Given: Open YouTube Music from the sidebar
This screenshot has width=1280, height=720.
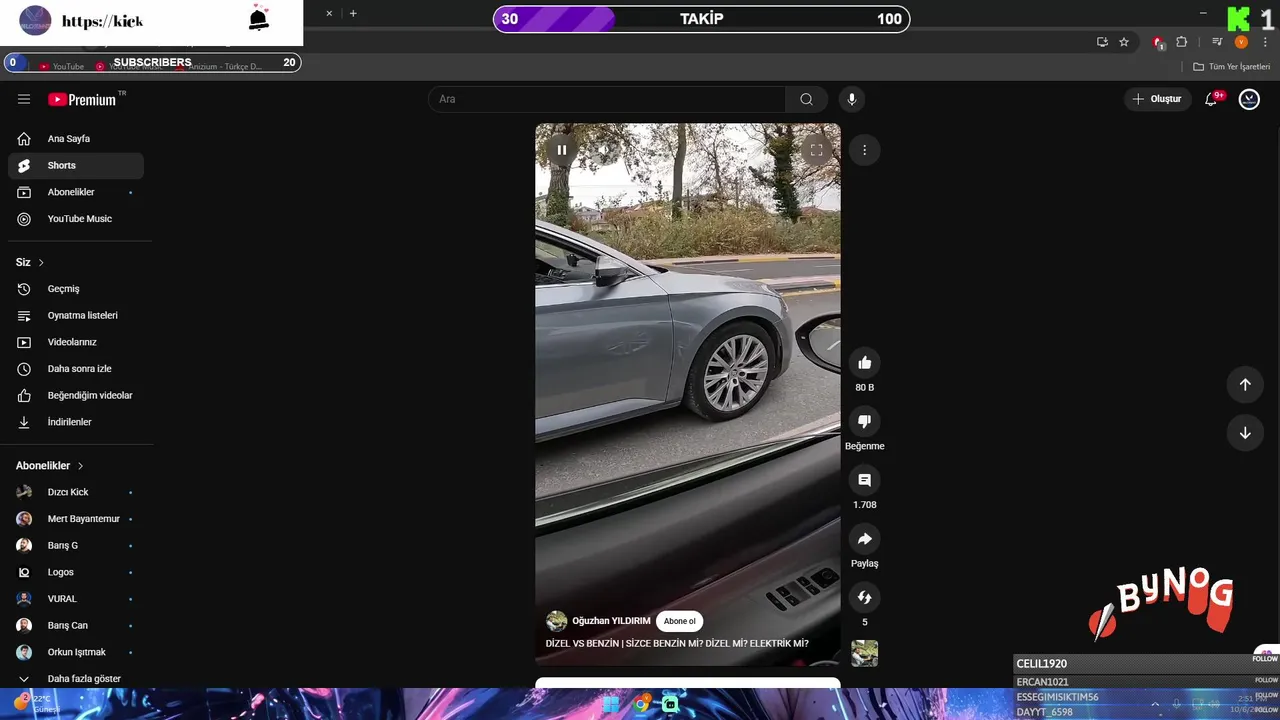Looking at the screenshot, I should pyautogui.click(x=76, y=219).
